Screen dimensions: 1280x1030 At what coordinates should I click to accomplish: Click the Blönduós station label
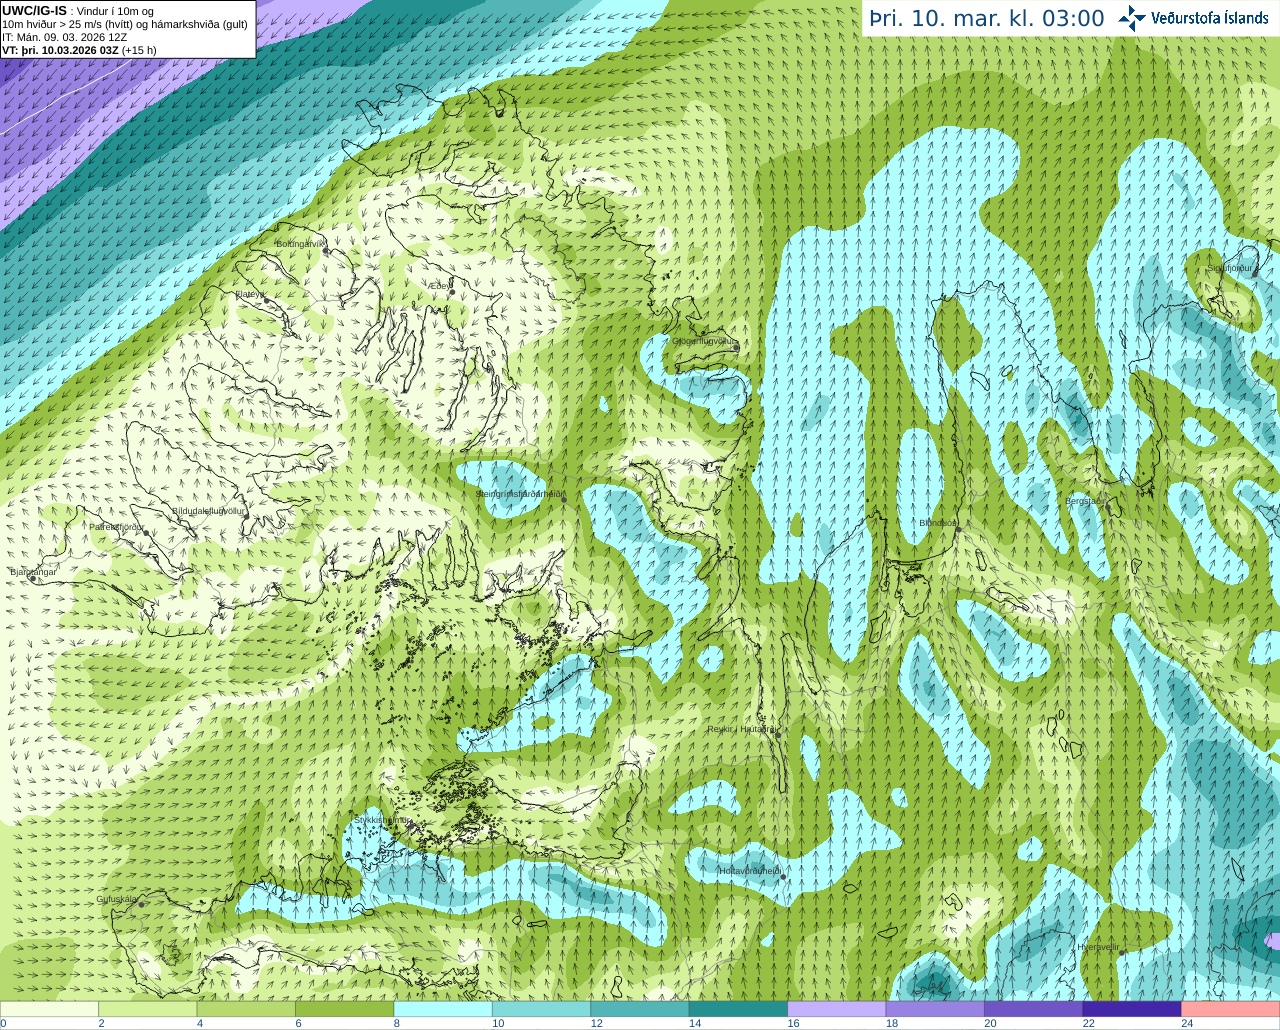click(938, 523)
